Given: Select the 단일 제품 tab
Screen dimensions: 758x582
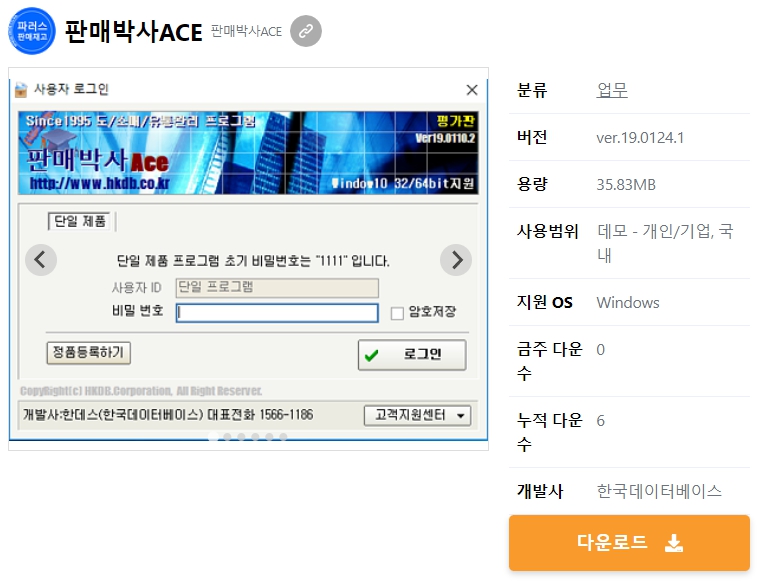Looking at the screenshot, I should point(79,221).
